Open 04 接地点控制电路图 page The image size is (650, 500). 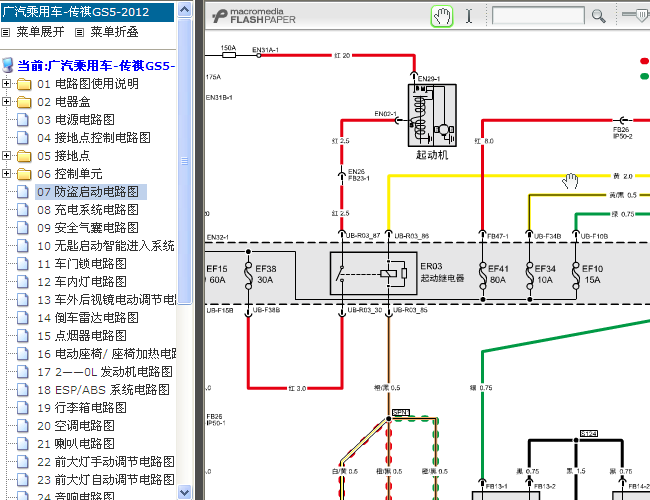94,138
